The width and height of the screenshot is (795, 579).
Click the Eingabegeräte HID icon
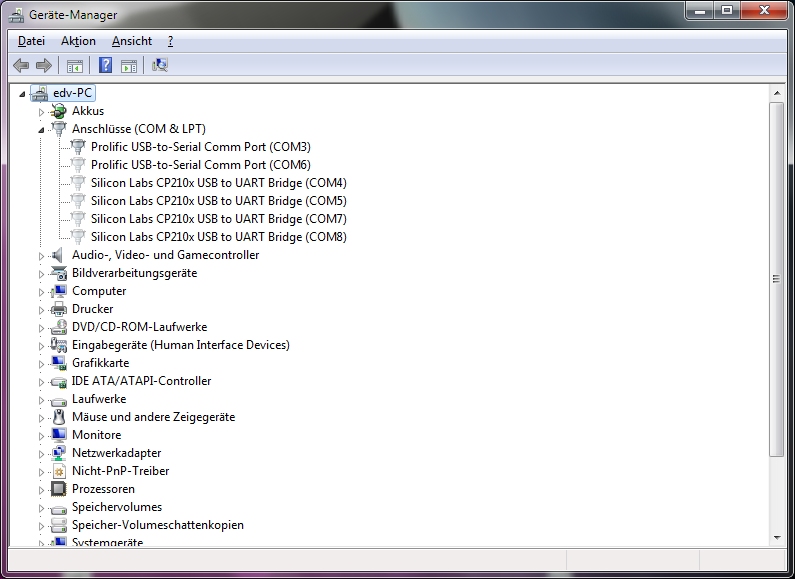(59, 345)
